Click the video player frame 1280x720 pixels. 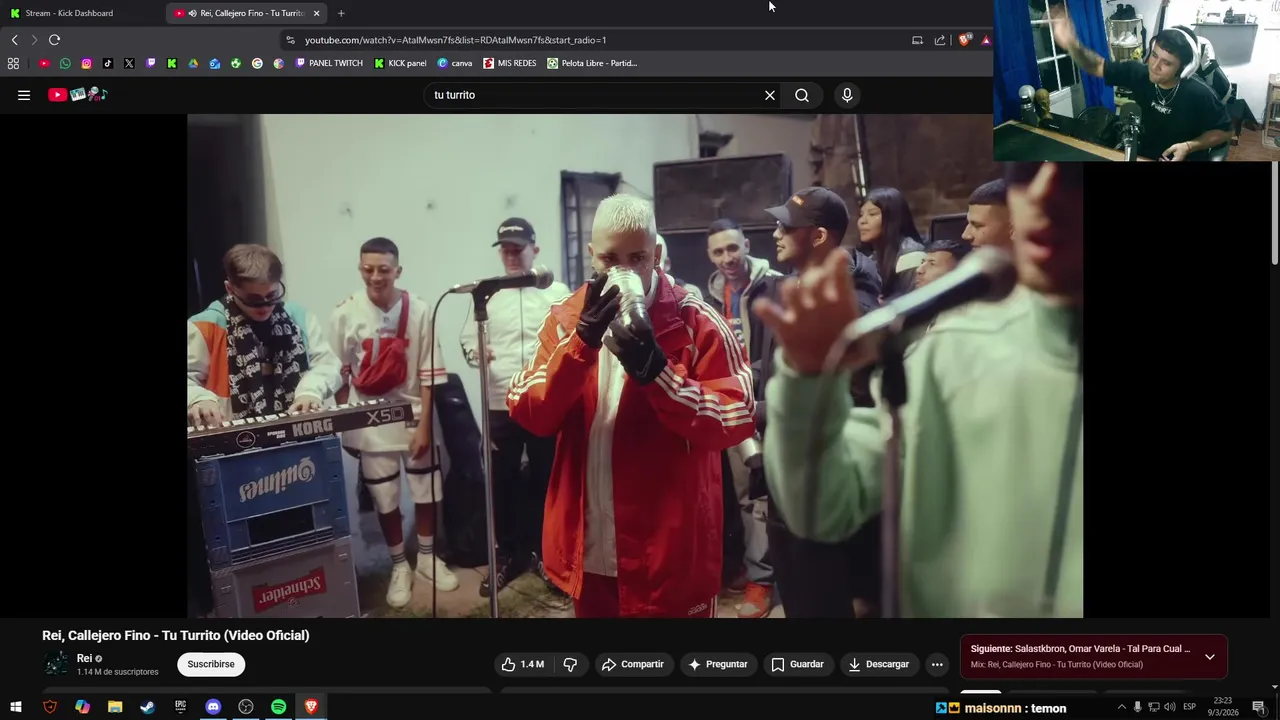tap(635, 365)
